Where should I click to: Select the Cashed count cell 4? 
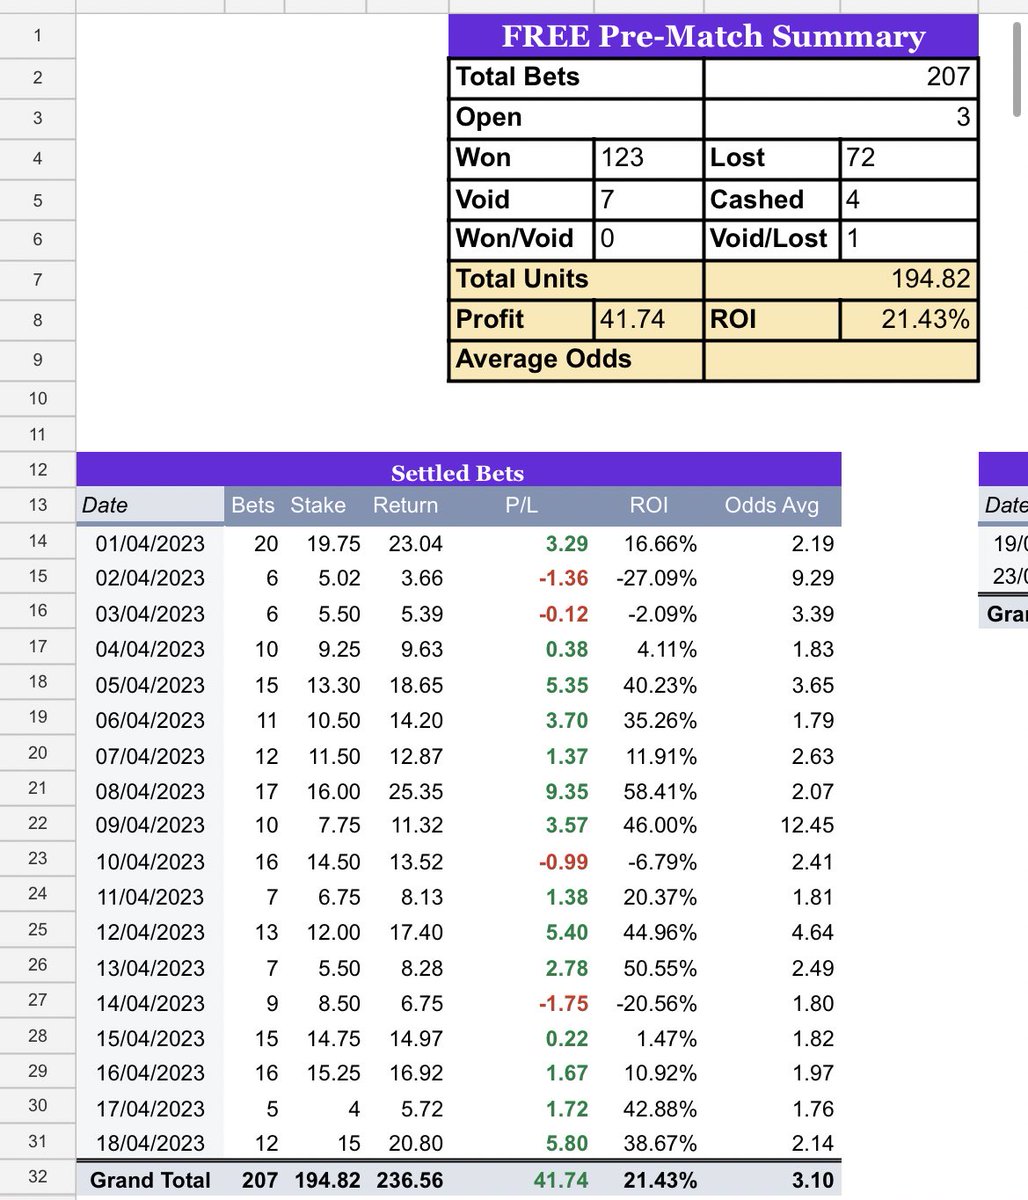click(x=909, y=199)
